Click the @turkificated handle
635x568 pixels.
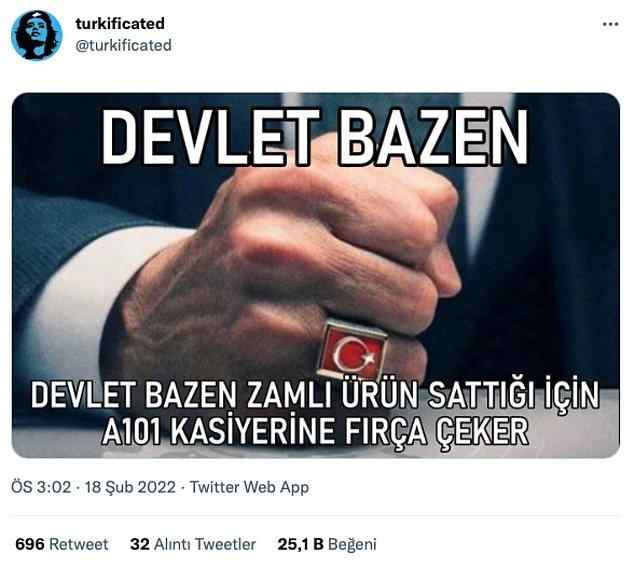(x=123, y=45)
